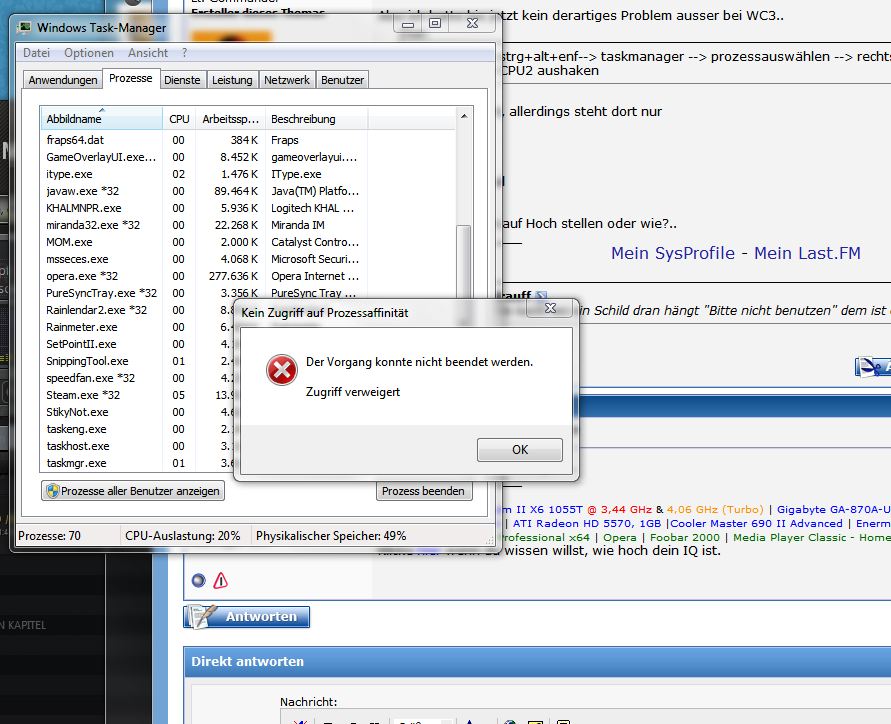The height and width of the screenshot is (724, 891).
Task: Click the Task-Manager title bar icon
Action: [x=24, y=27]
